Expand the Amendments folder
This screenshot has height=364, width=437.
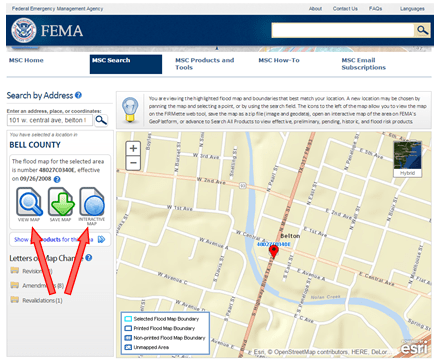coord(14,285)
